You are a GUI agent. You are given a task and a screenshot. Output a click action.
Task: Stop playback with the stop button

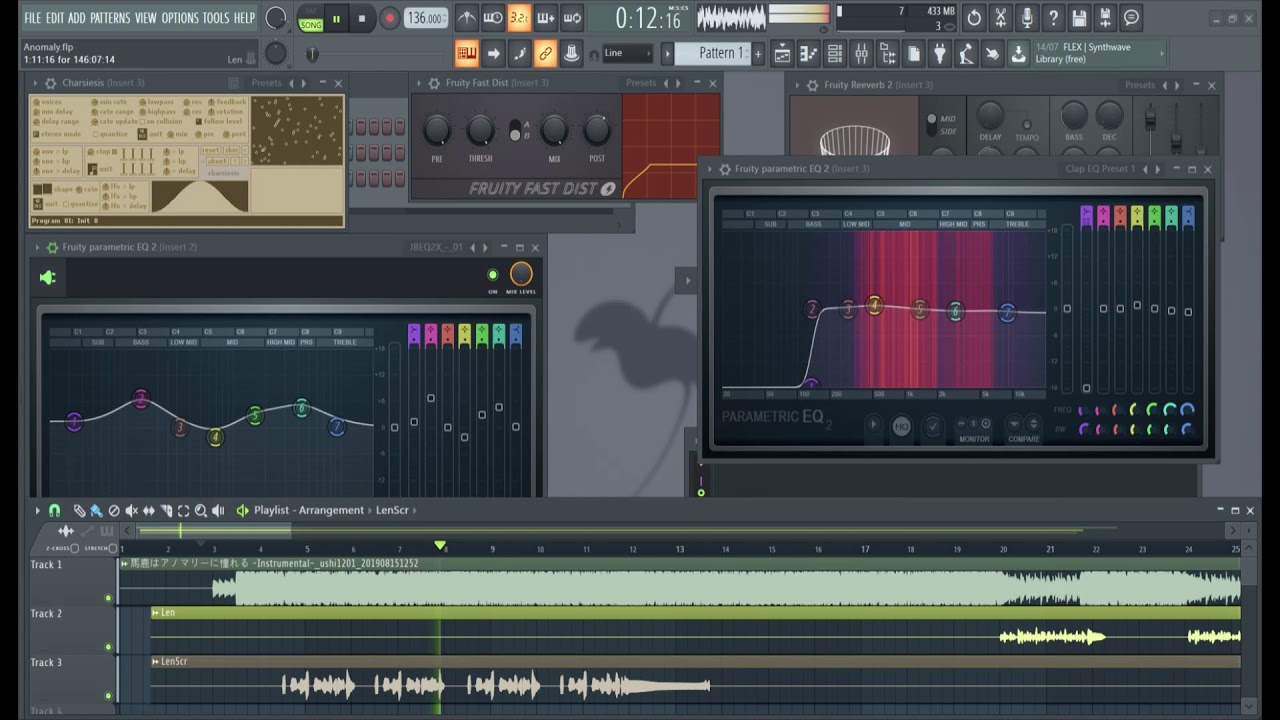tap(361, 18)
